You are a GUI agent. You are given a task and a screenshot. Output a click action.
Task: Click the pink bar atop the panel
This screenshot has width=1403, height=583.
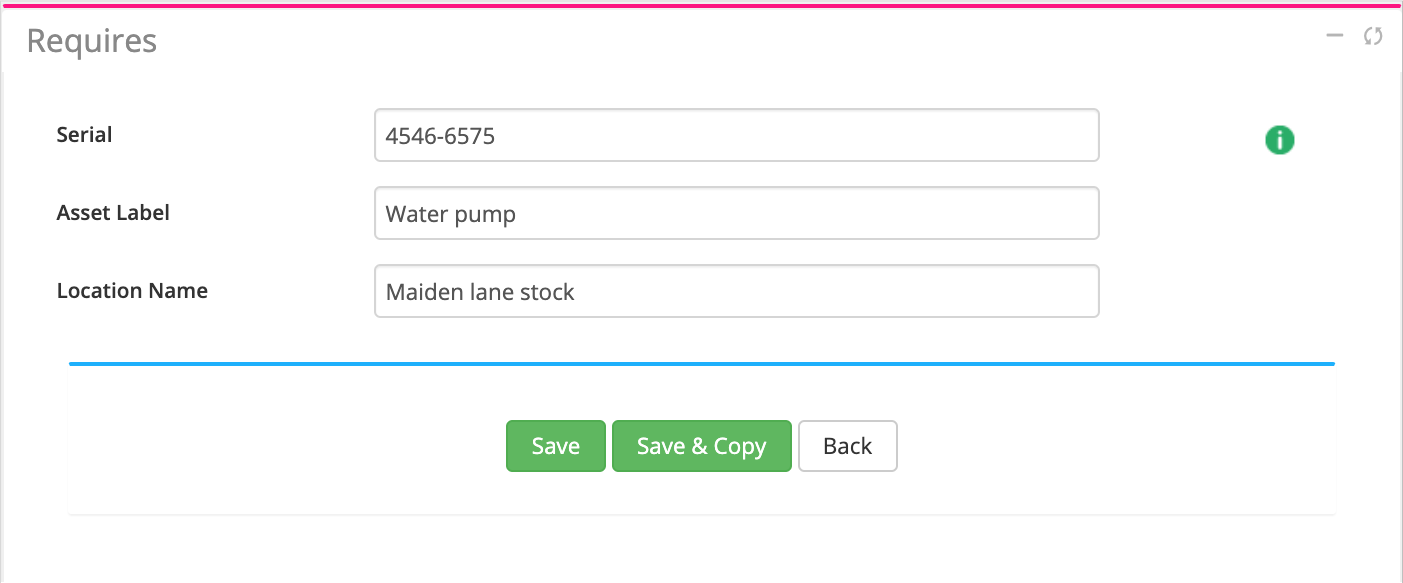[x=700, y=5]
